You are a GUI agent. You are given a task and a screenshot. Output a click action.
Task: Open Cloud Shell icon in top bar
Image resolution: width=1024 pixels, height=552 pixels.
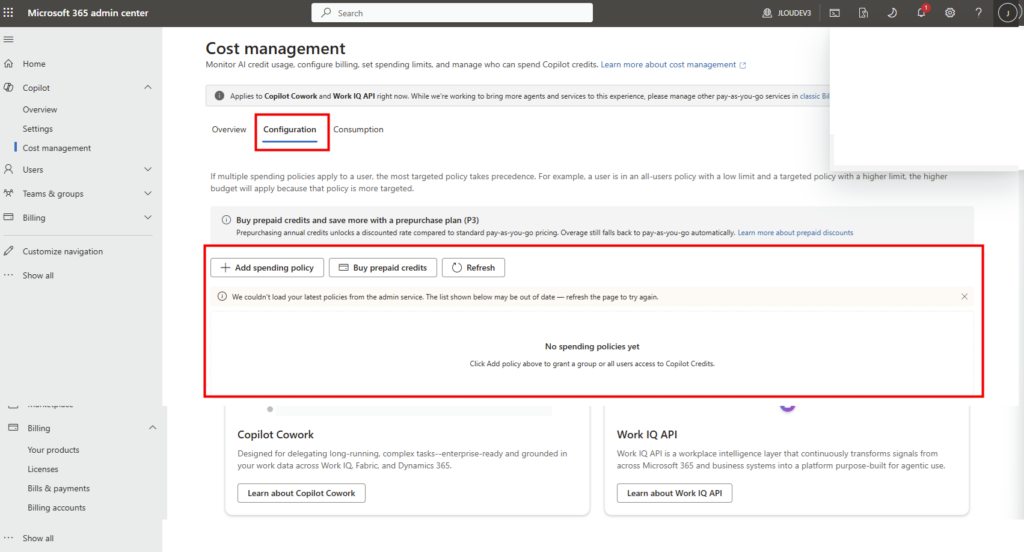click(x=835, y=13)
